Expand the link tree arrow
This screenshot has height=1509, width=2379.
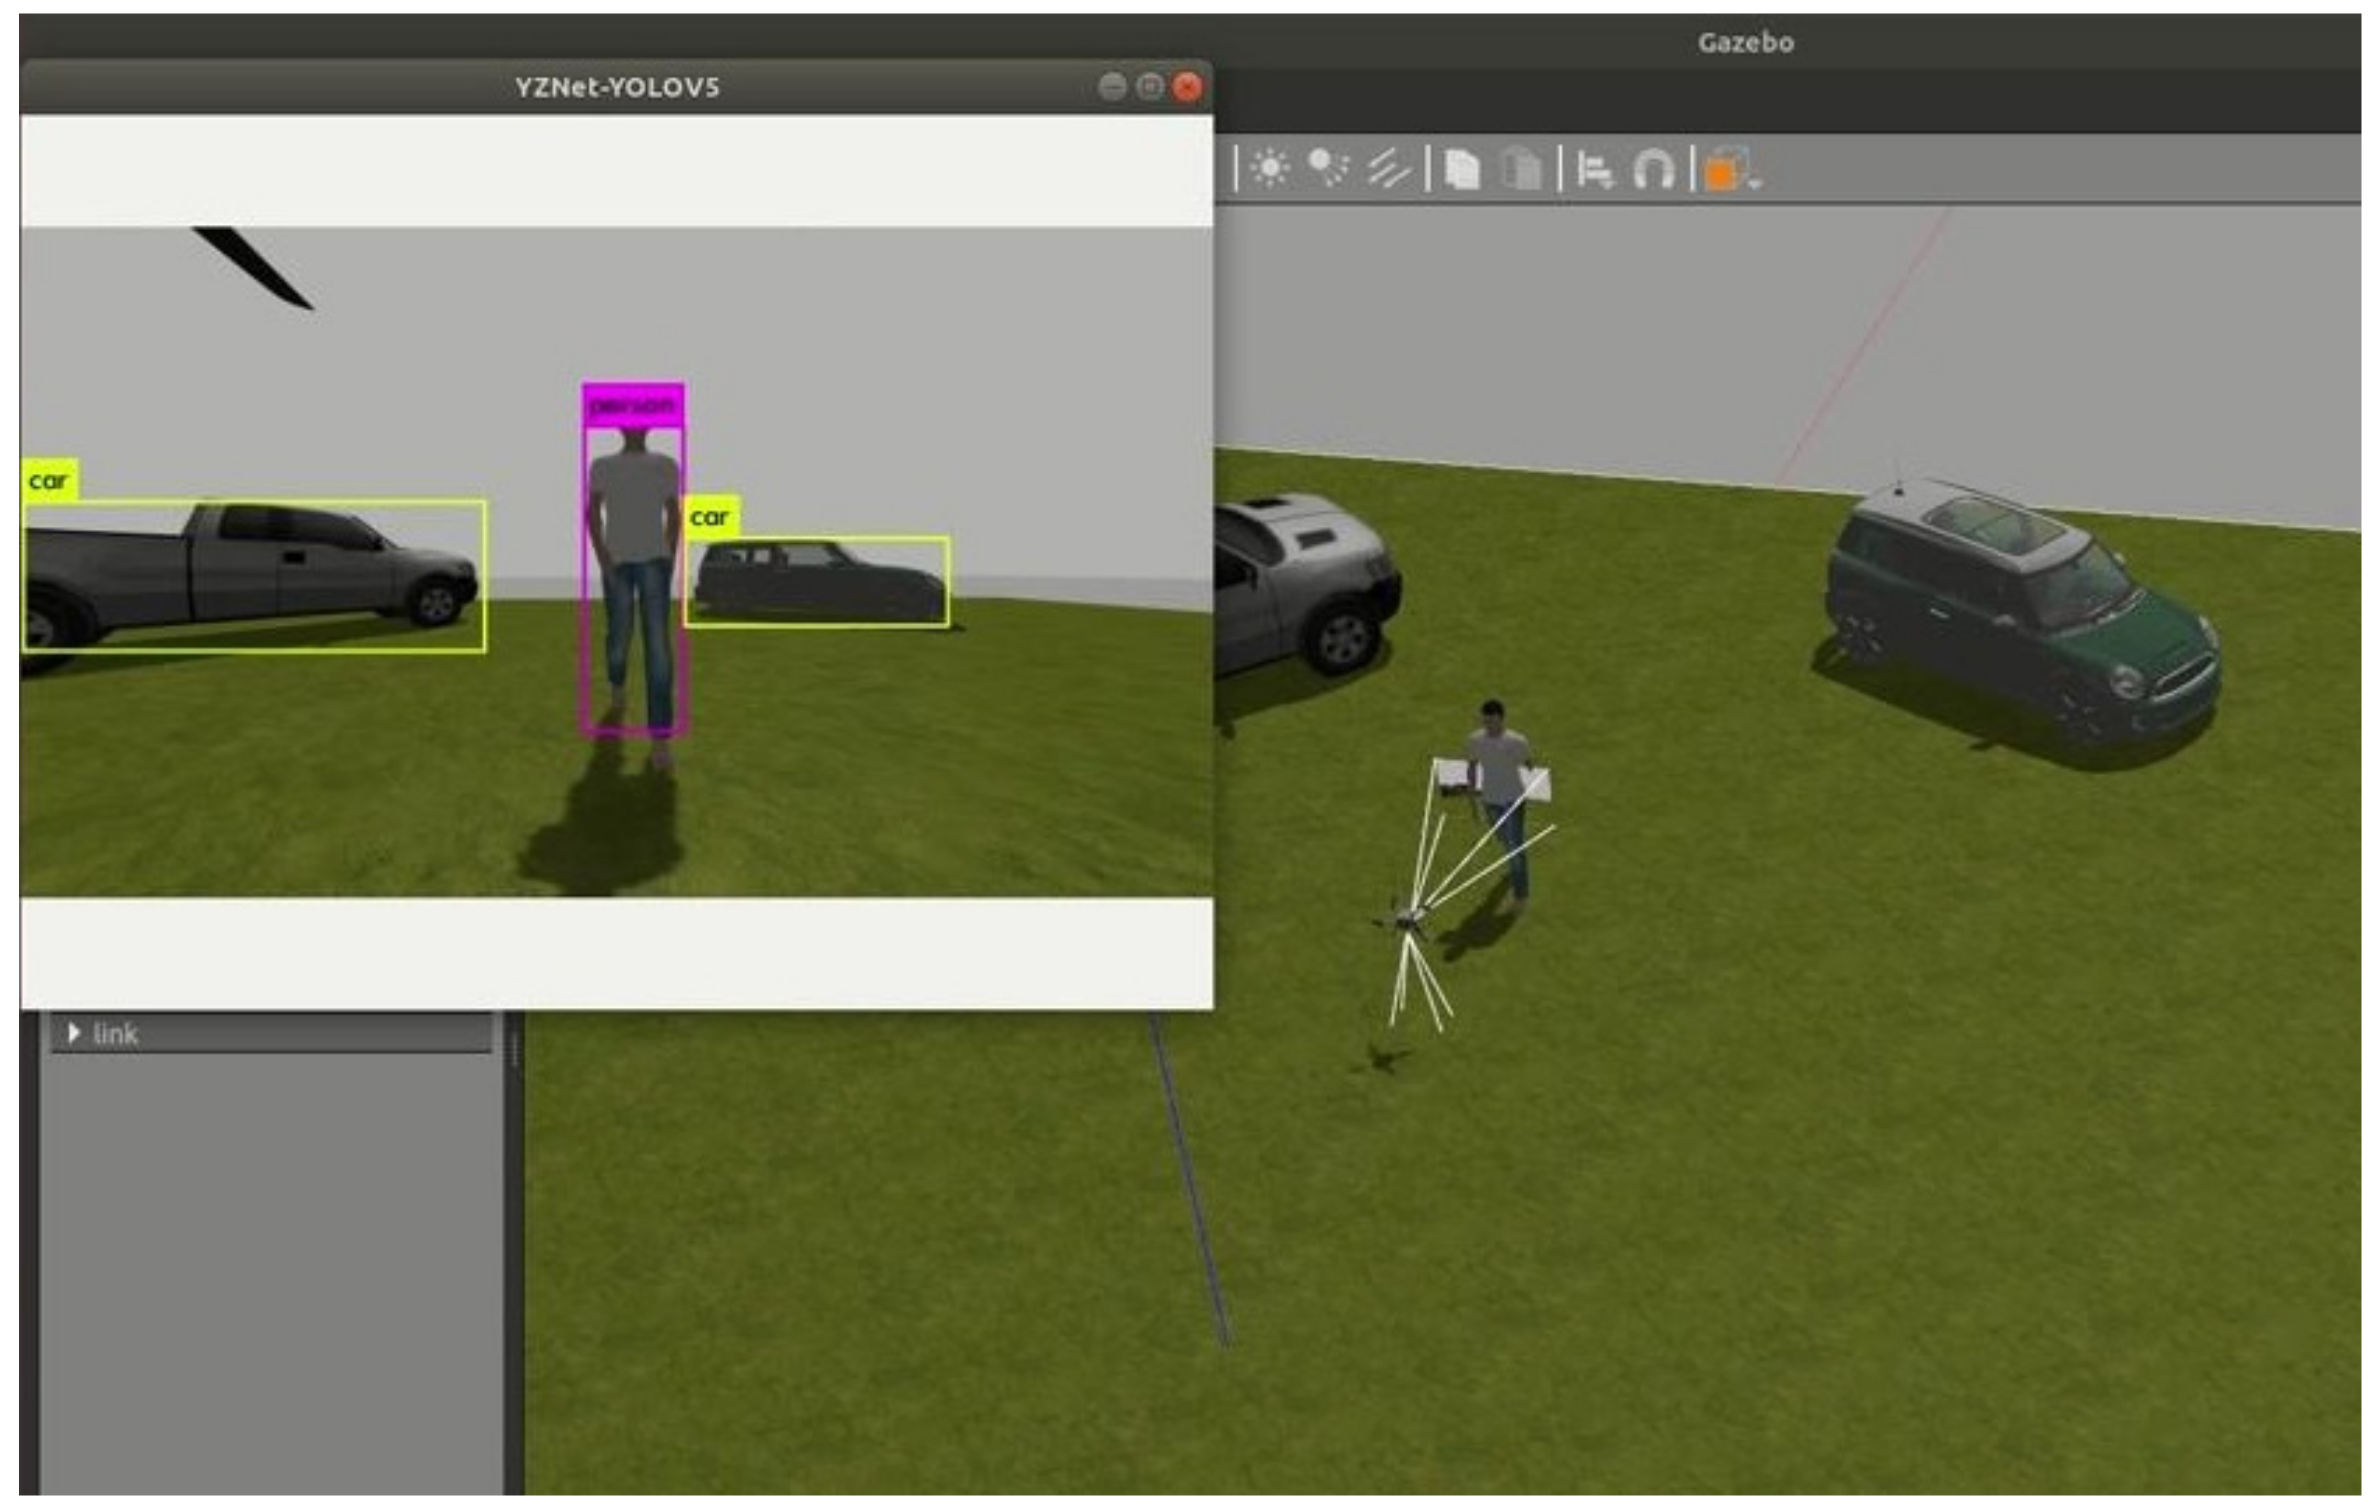click(73, 1033)
